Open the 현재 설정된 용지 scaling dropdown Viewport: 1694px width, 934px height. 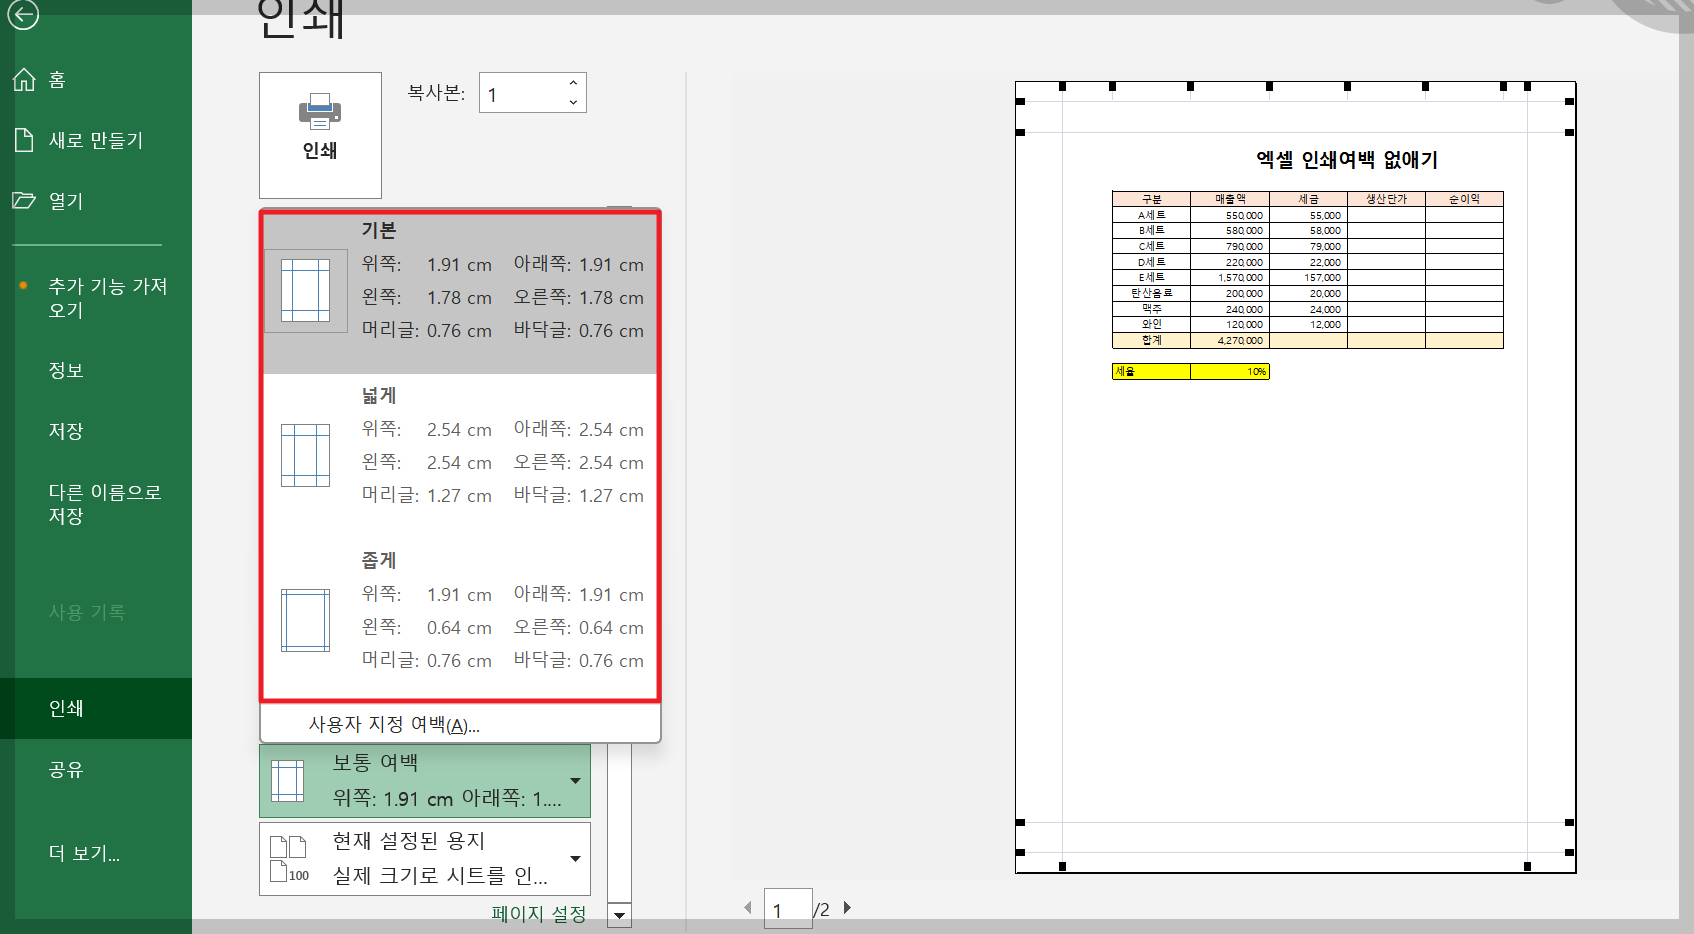coord(575,858)
